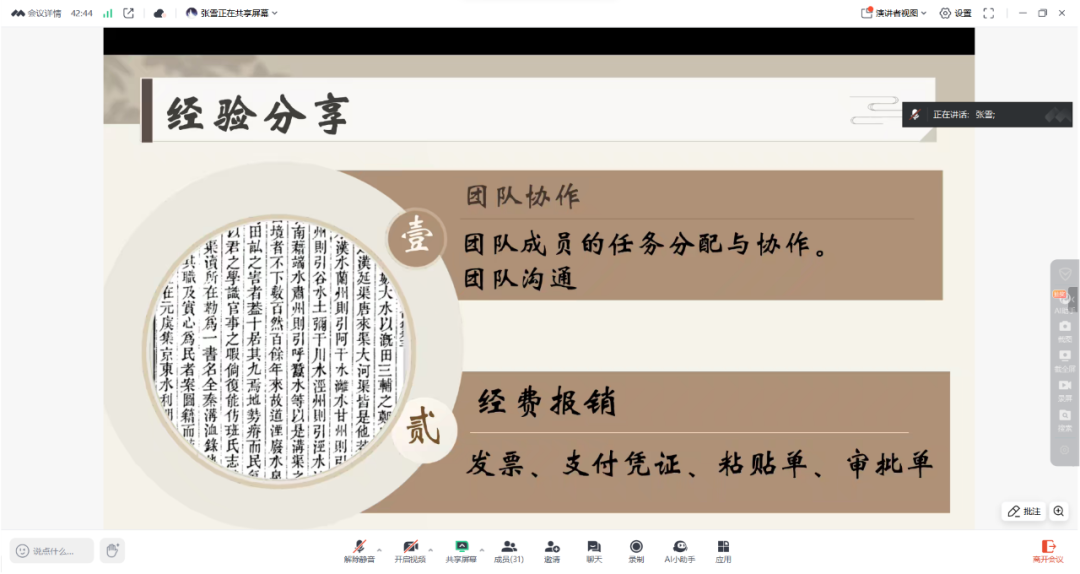Open the 批注 annotation tool
Viewport: 1080px width, 574px height.
click(x=1024, y=511)
